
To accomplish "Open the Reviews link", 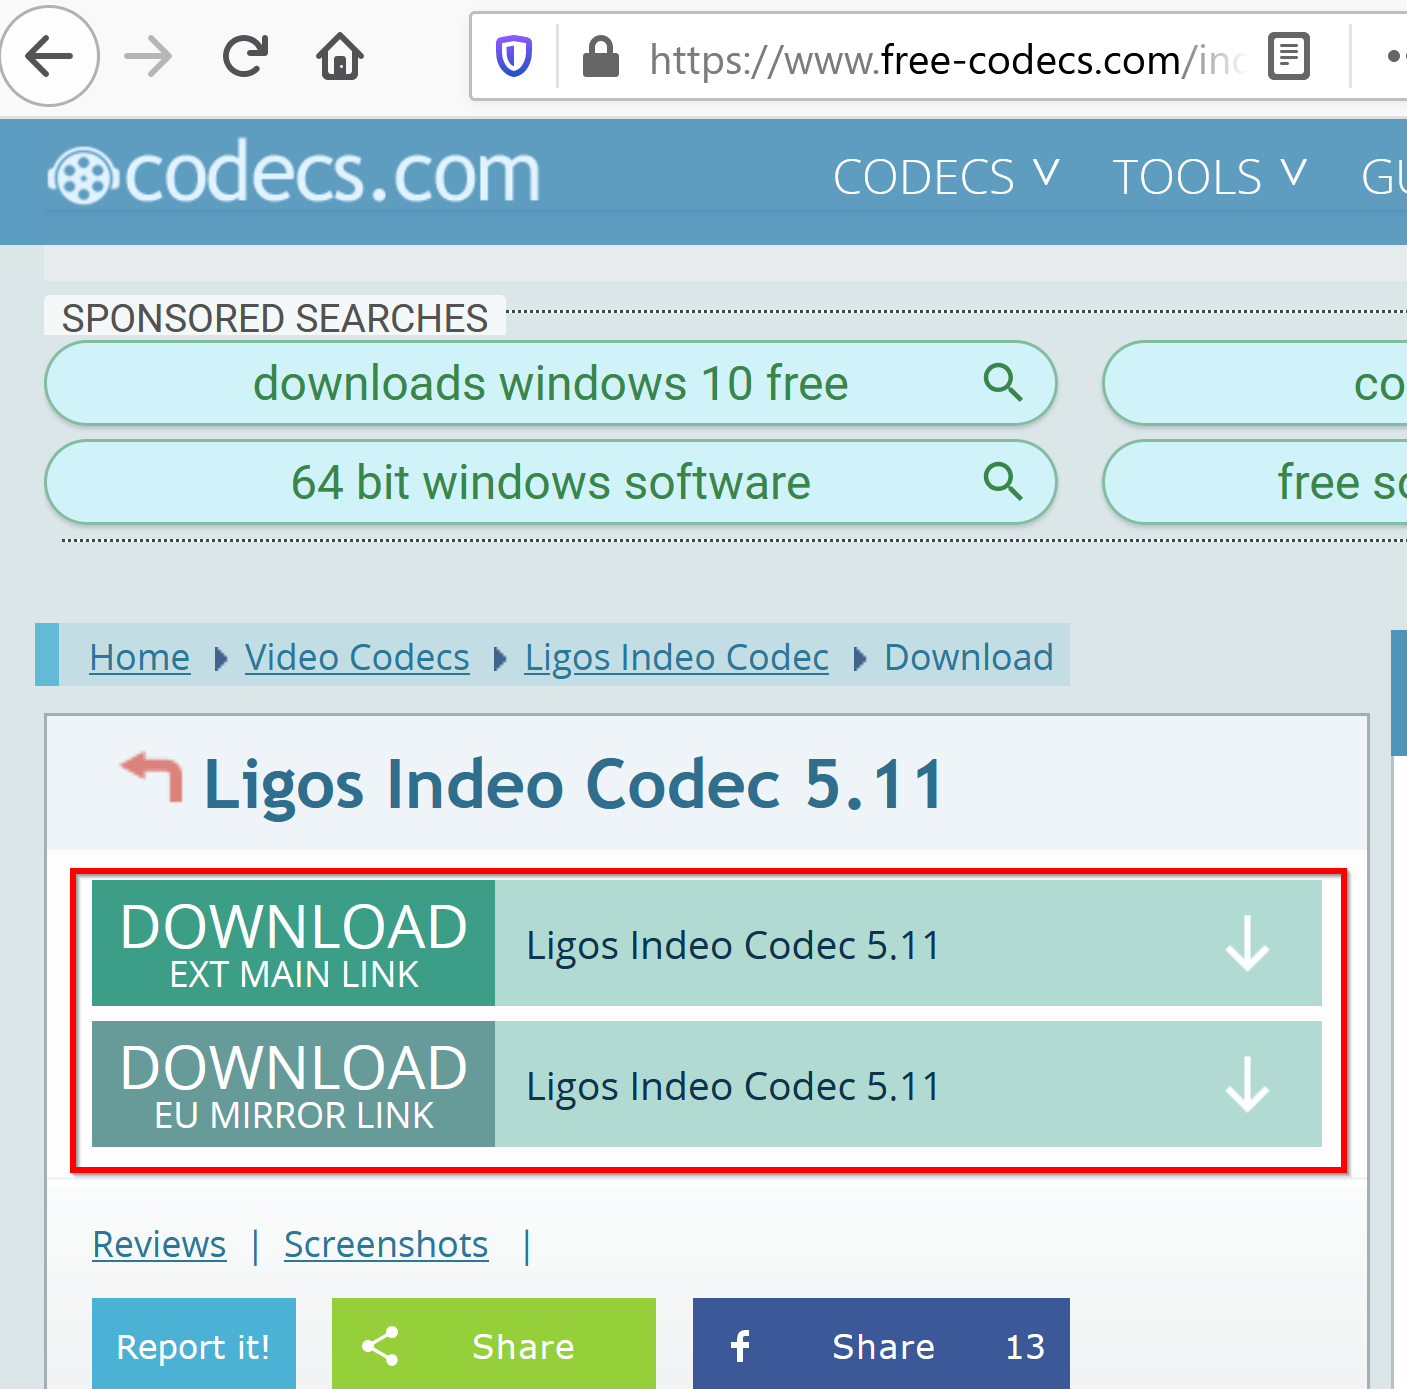I will (160, 1245).
